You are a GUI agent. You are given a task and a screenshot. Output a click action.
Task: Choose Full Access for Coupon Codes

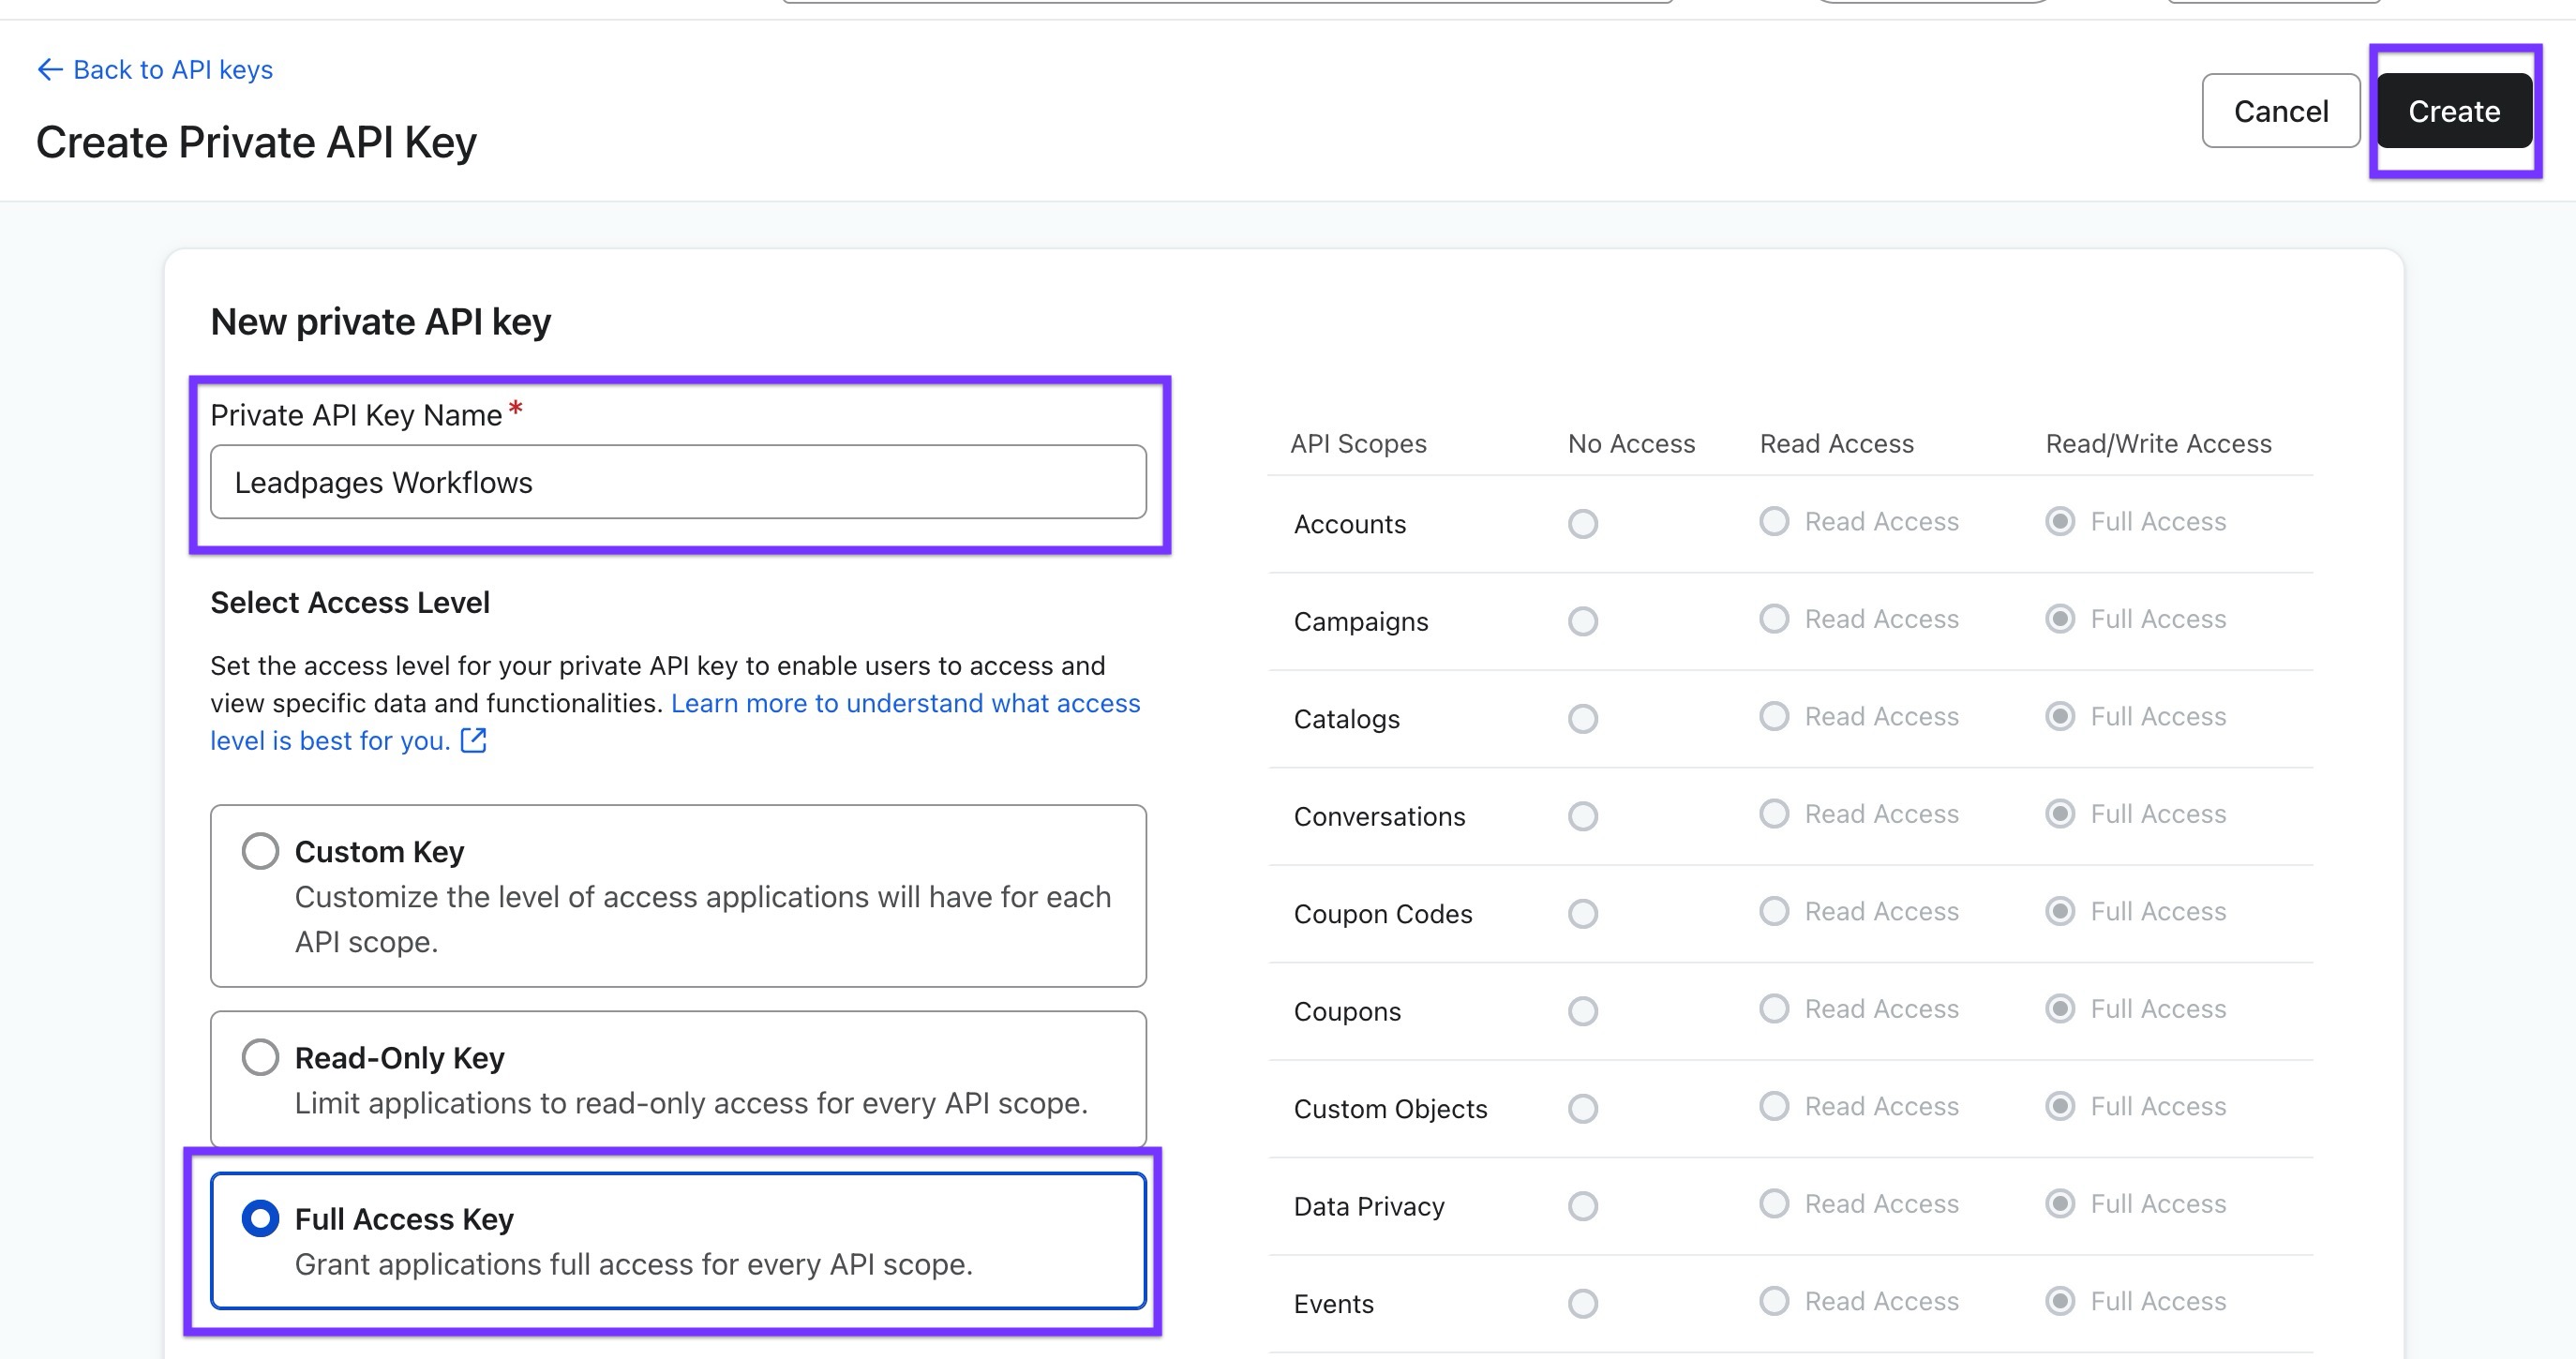pos(2060,911)
